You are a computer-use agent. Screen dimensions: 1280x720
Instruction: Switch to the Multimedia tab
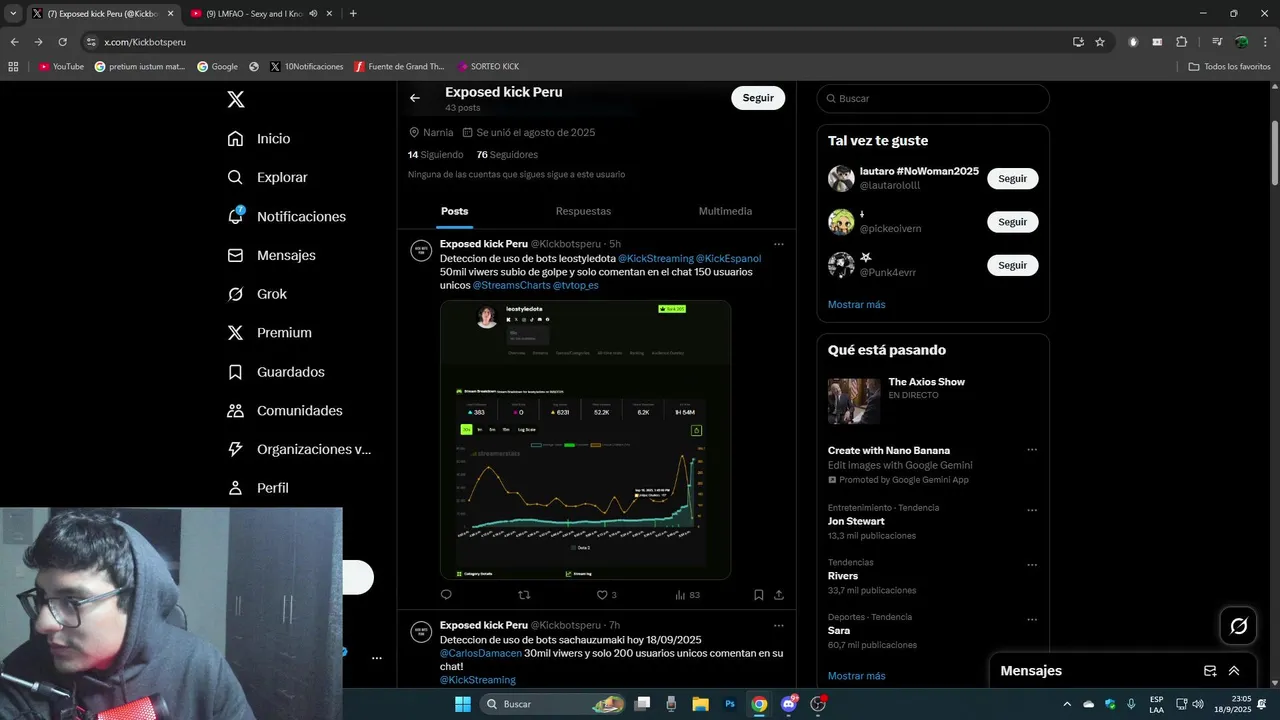pos(725,211)
